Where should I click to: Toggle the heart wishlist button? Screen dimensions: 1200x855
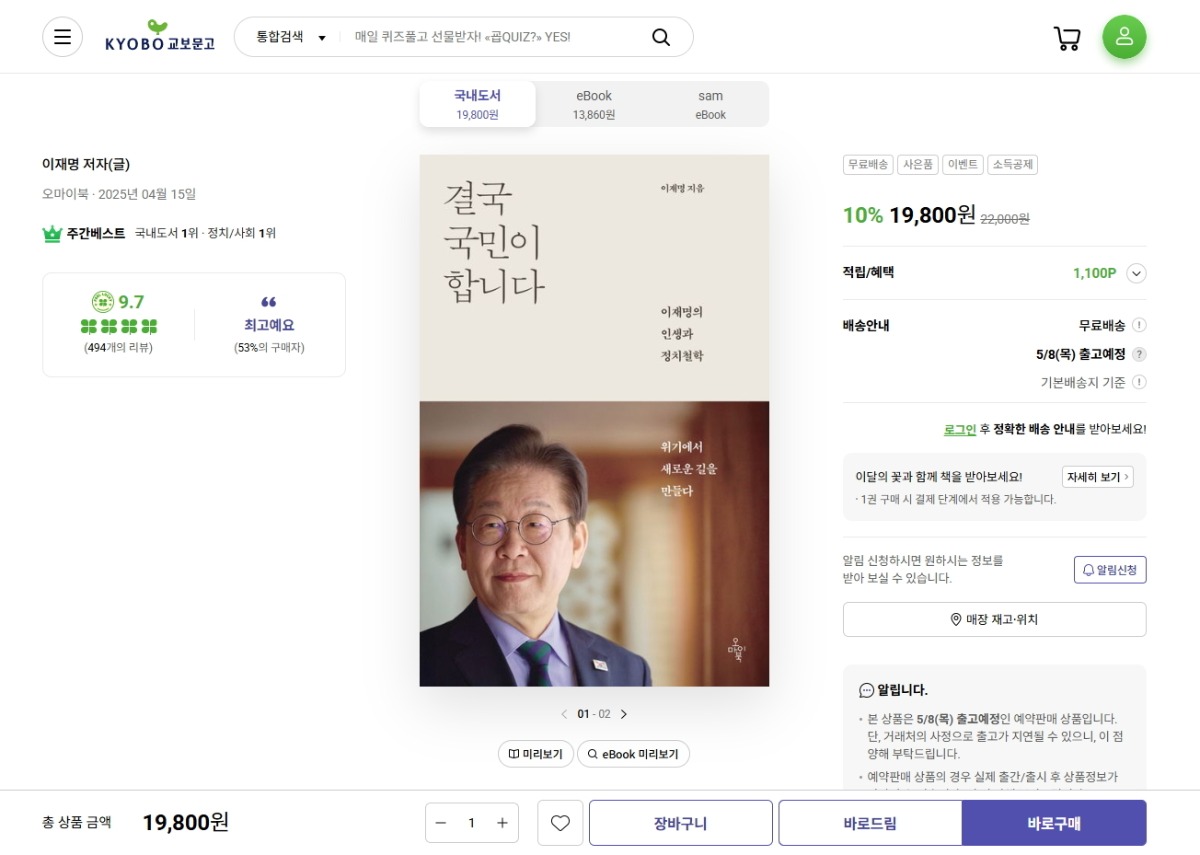pos(560,823)
